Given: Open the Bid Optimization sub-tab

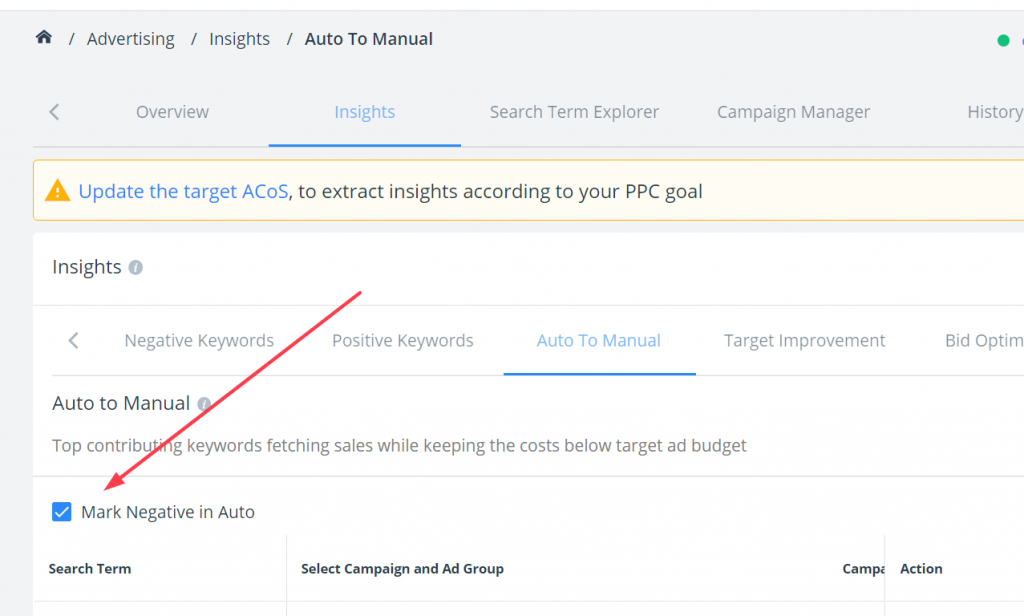Looking at the screenshot, I should click(984, 340).
